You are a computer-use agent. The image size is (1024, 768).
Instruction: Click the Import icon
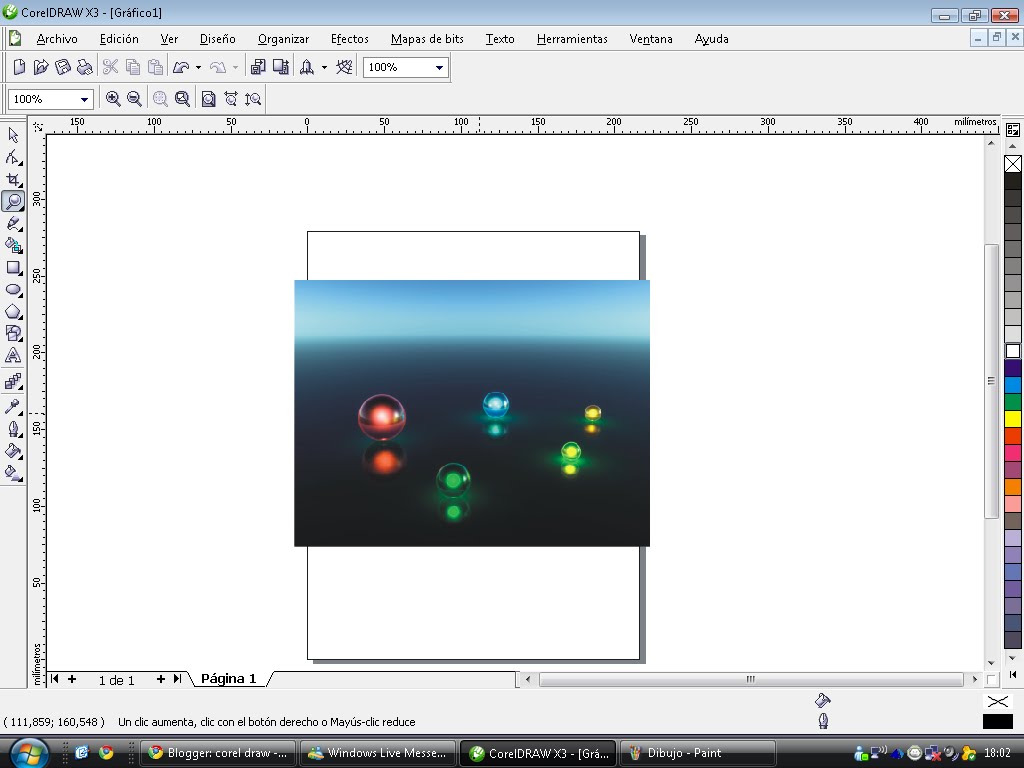click(258, 67)
